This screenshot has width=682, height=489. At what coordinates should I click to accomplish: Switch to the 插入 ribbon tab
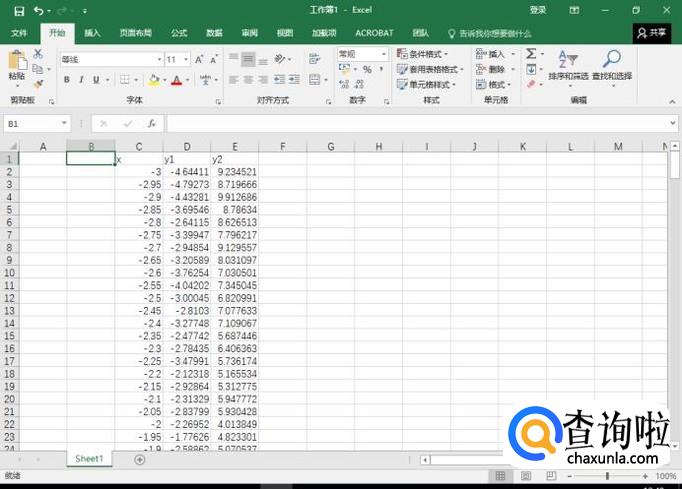pos(92,33)
